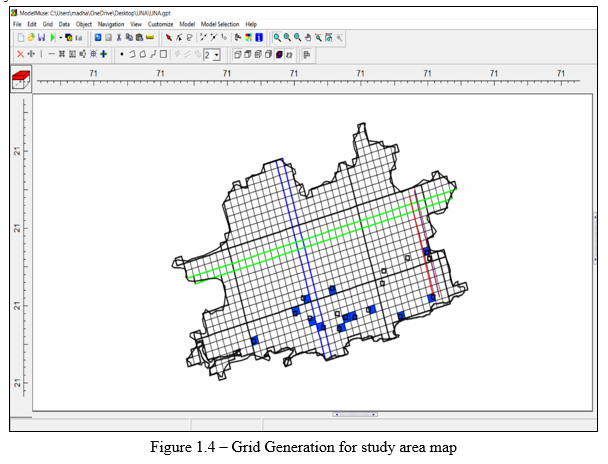The height and width of the screenshot is (464, 608).
Task: Open the File menu
Action: [x=17, y=24]
